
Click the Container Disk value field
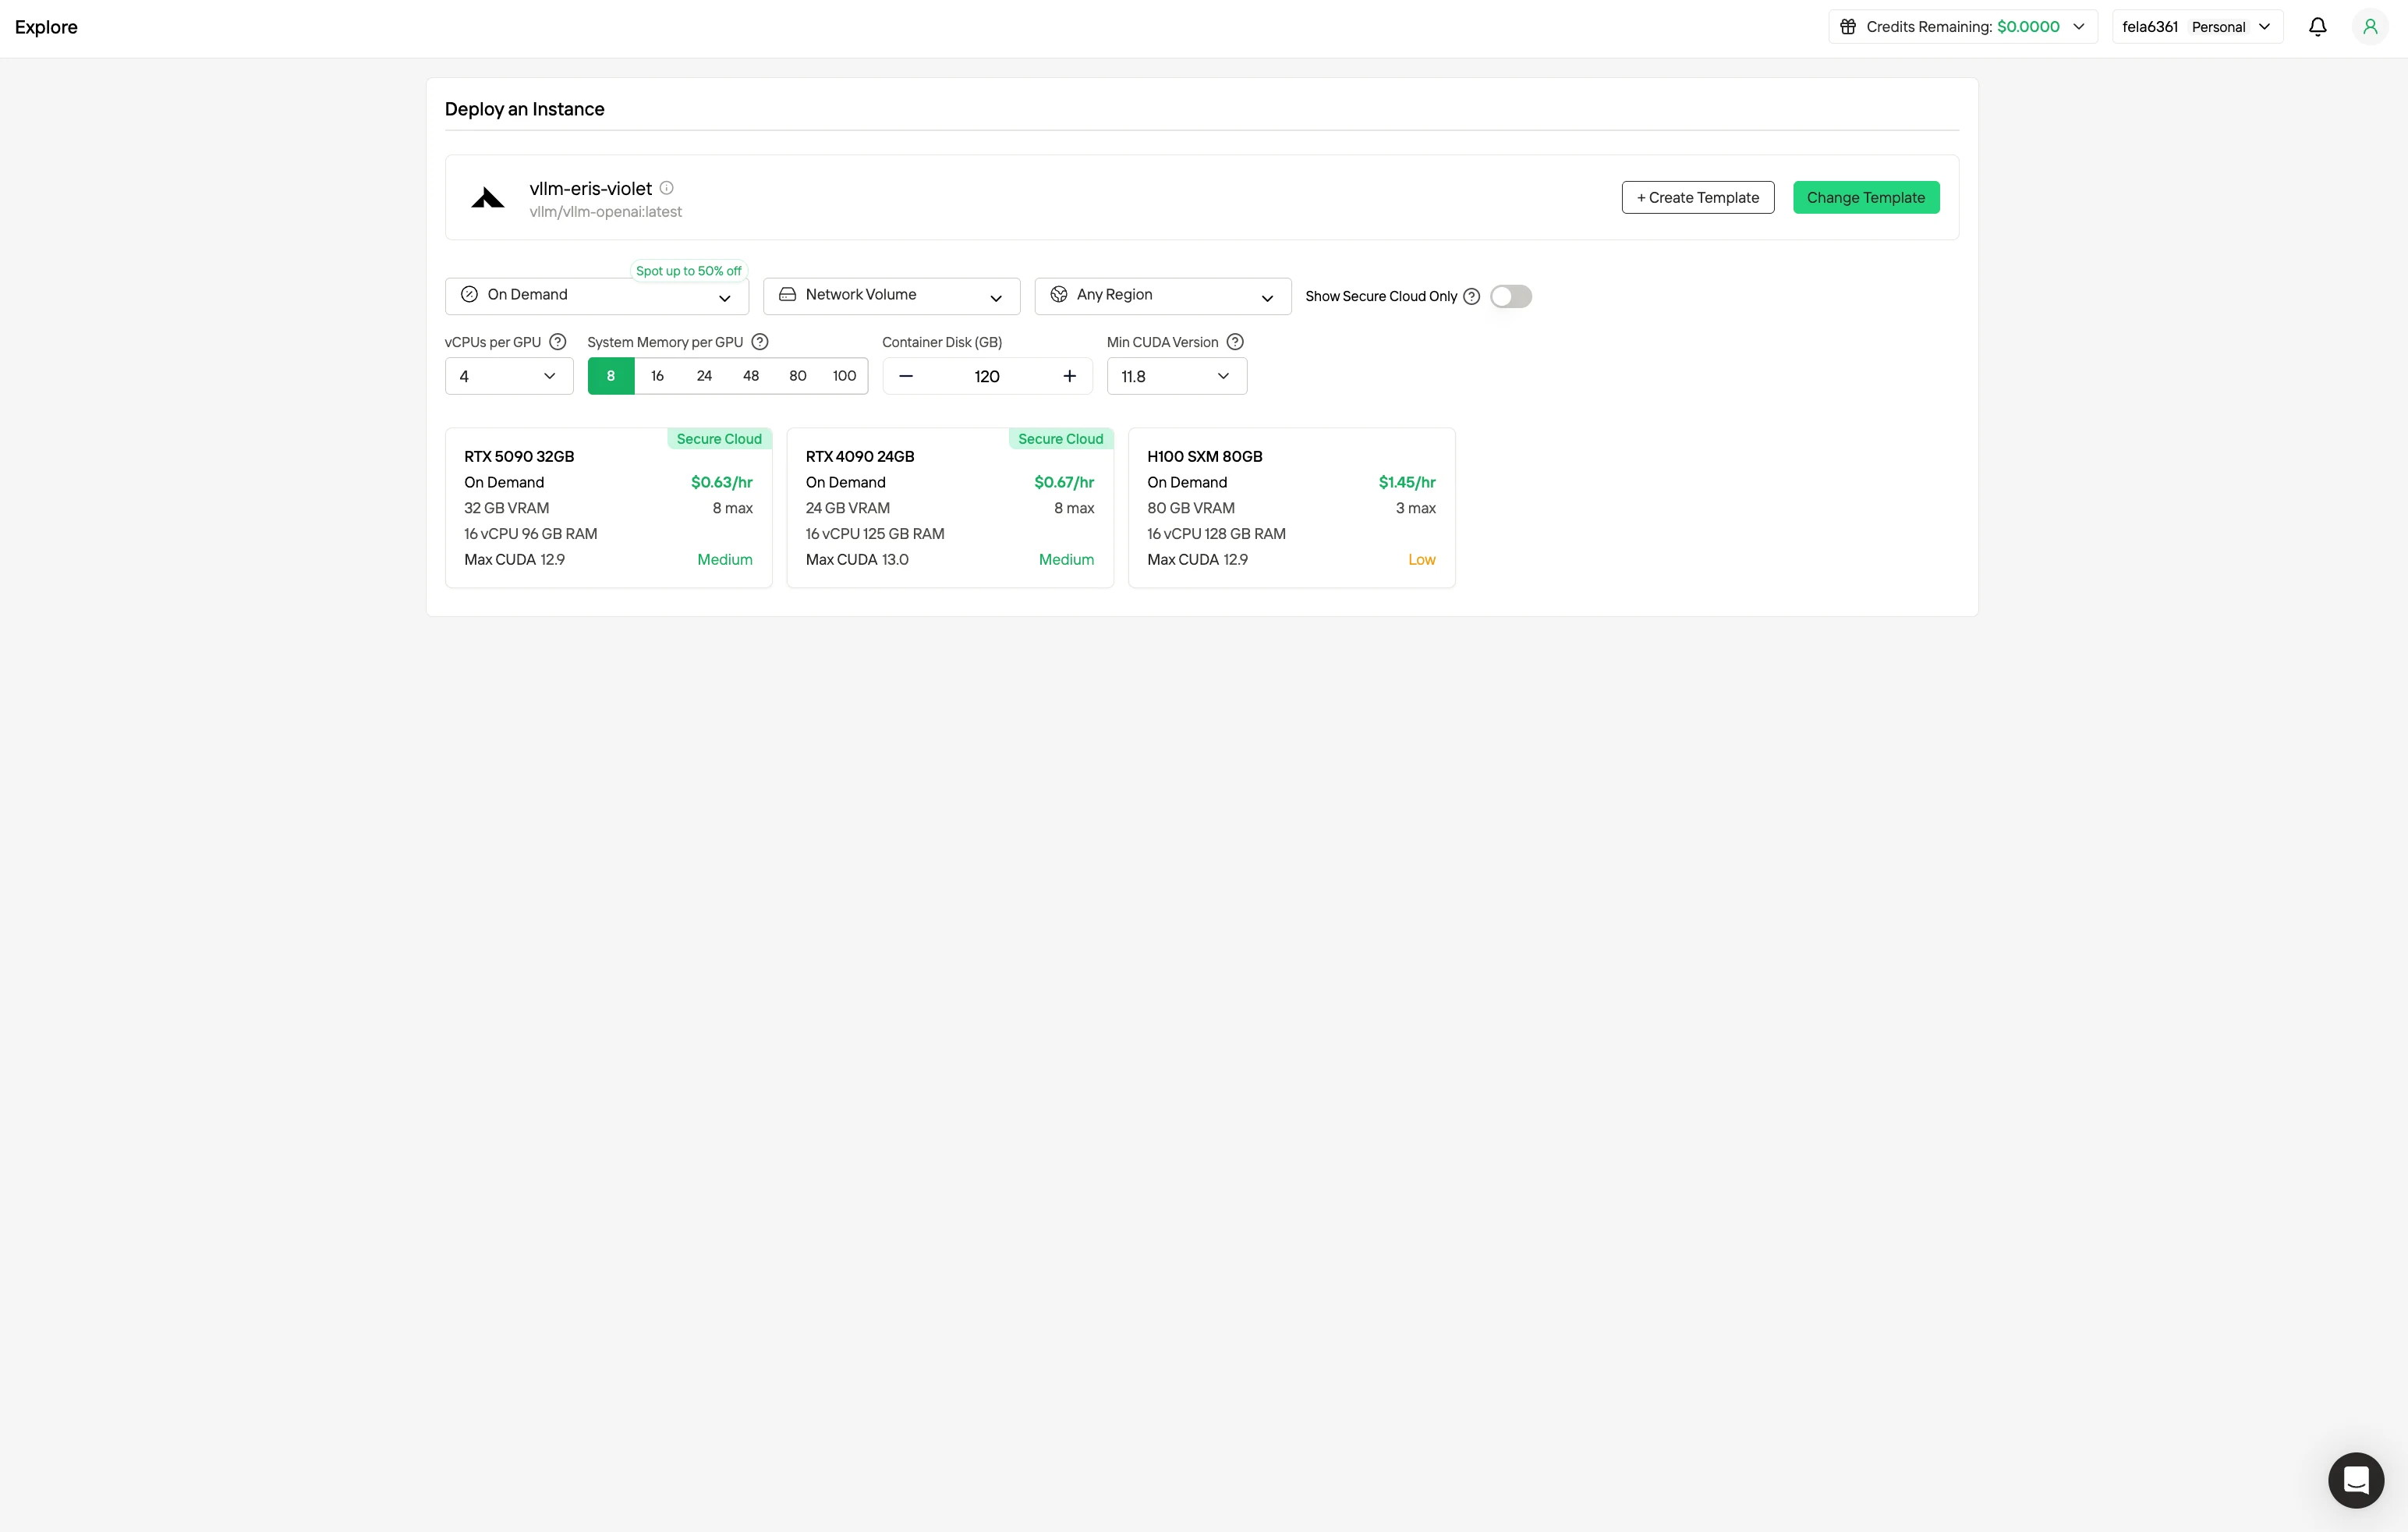tap(987, 376)
